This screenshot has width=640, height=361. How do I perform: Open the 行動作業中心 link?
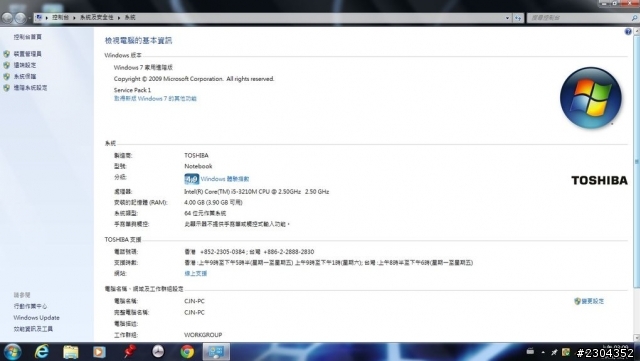point(30,306)
